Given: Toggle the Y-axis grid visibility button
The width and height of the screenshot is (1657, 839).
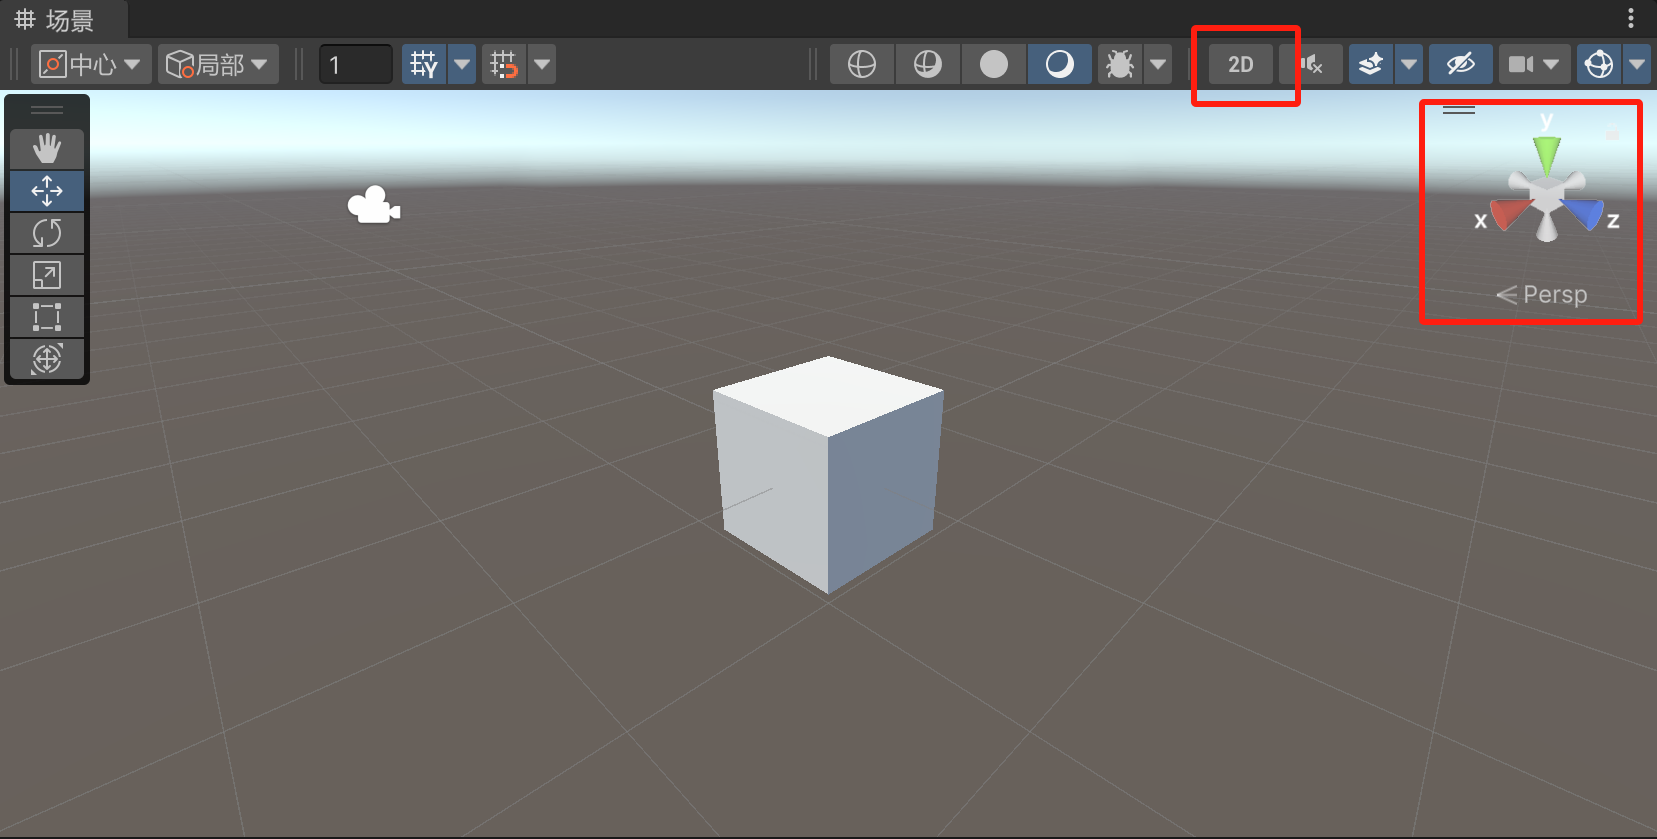Looking at the screenshot, I should tap(424, 64).
